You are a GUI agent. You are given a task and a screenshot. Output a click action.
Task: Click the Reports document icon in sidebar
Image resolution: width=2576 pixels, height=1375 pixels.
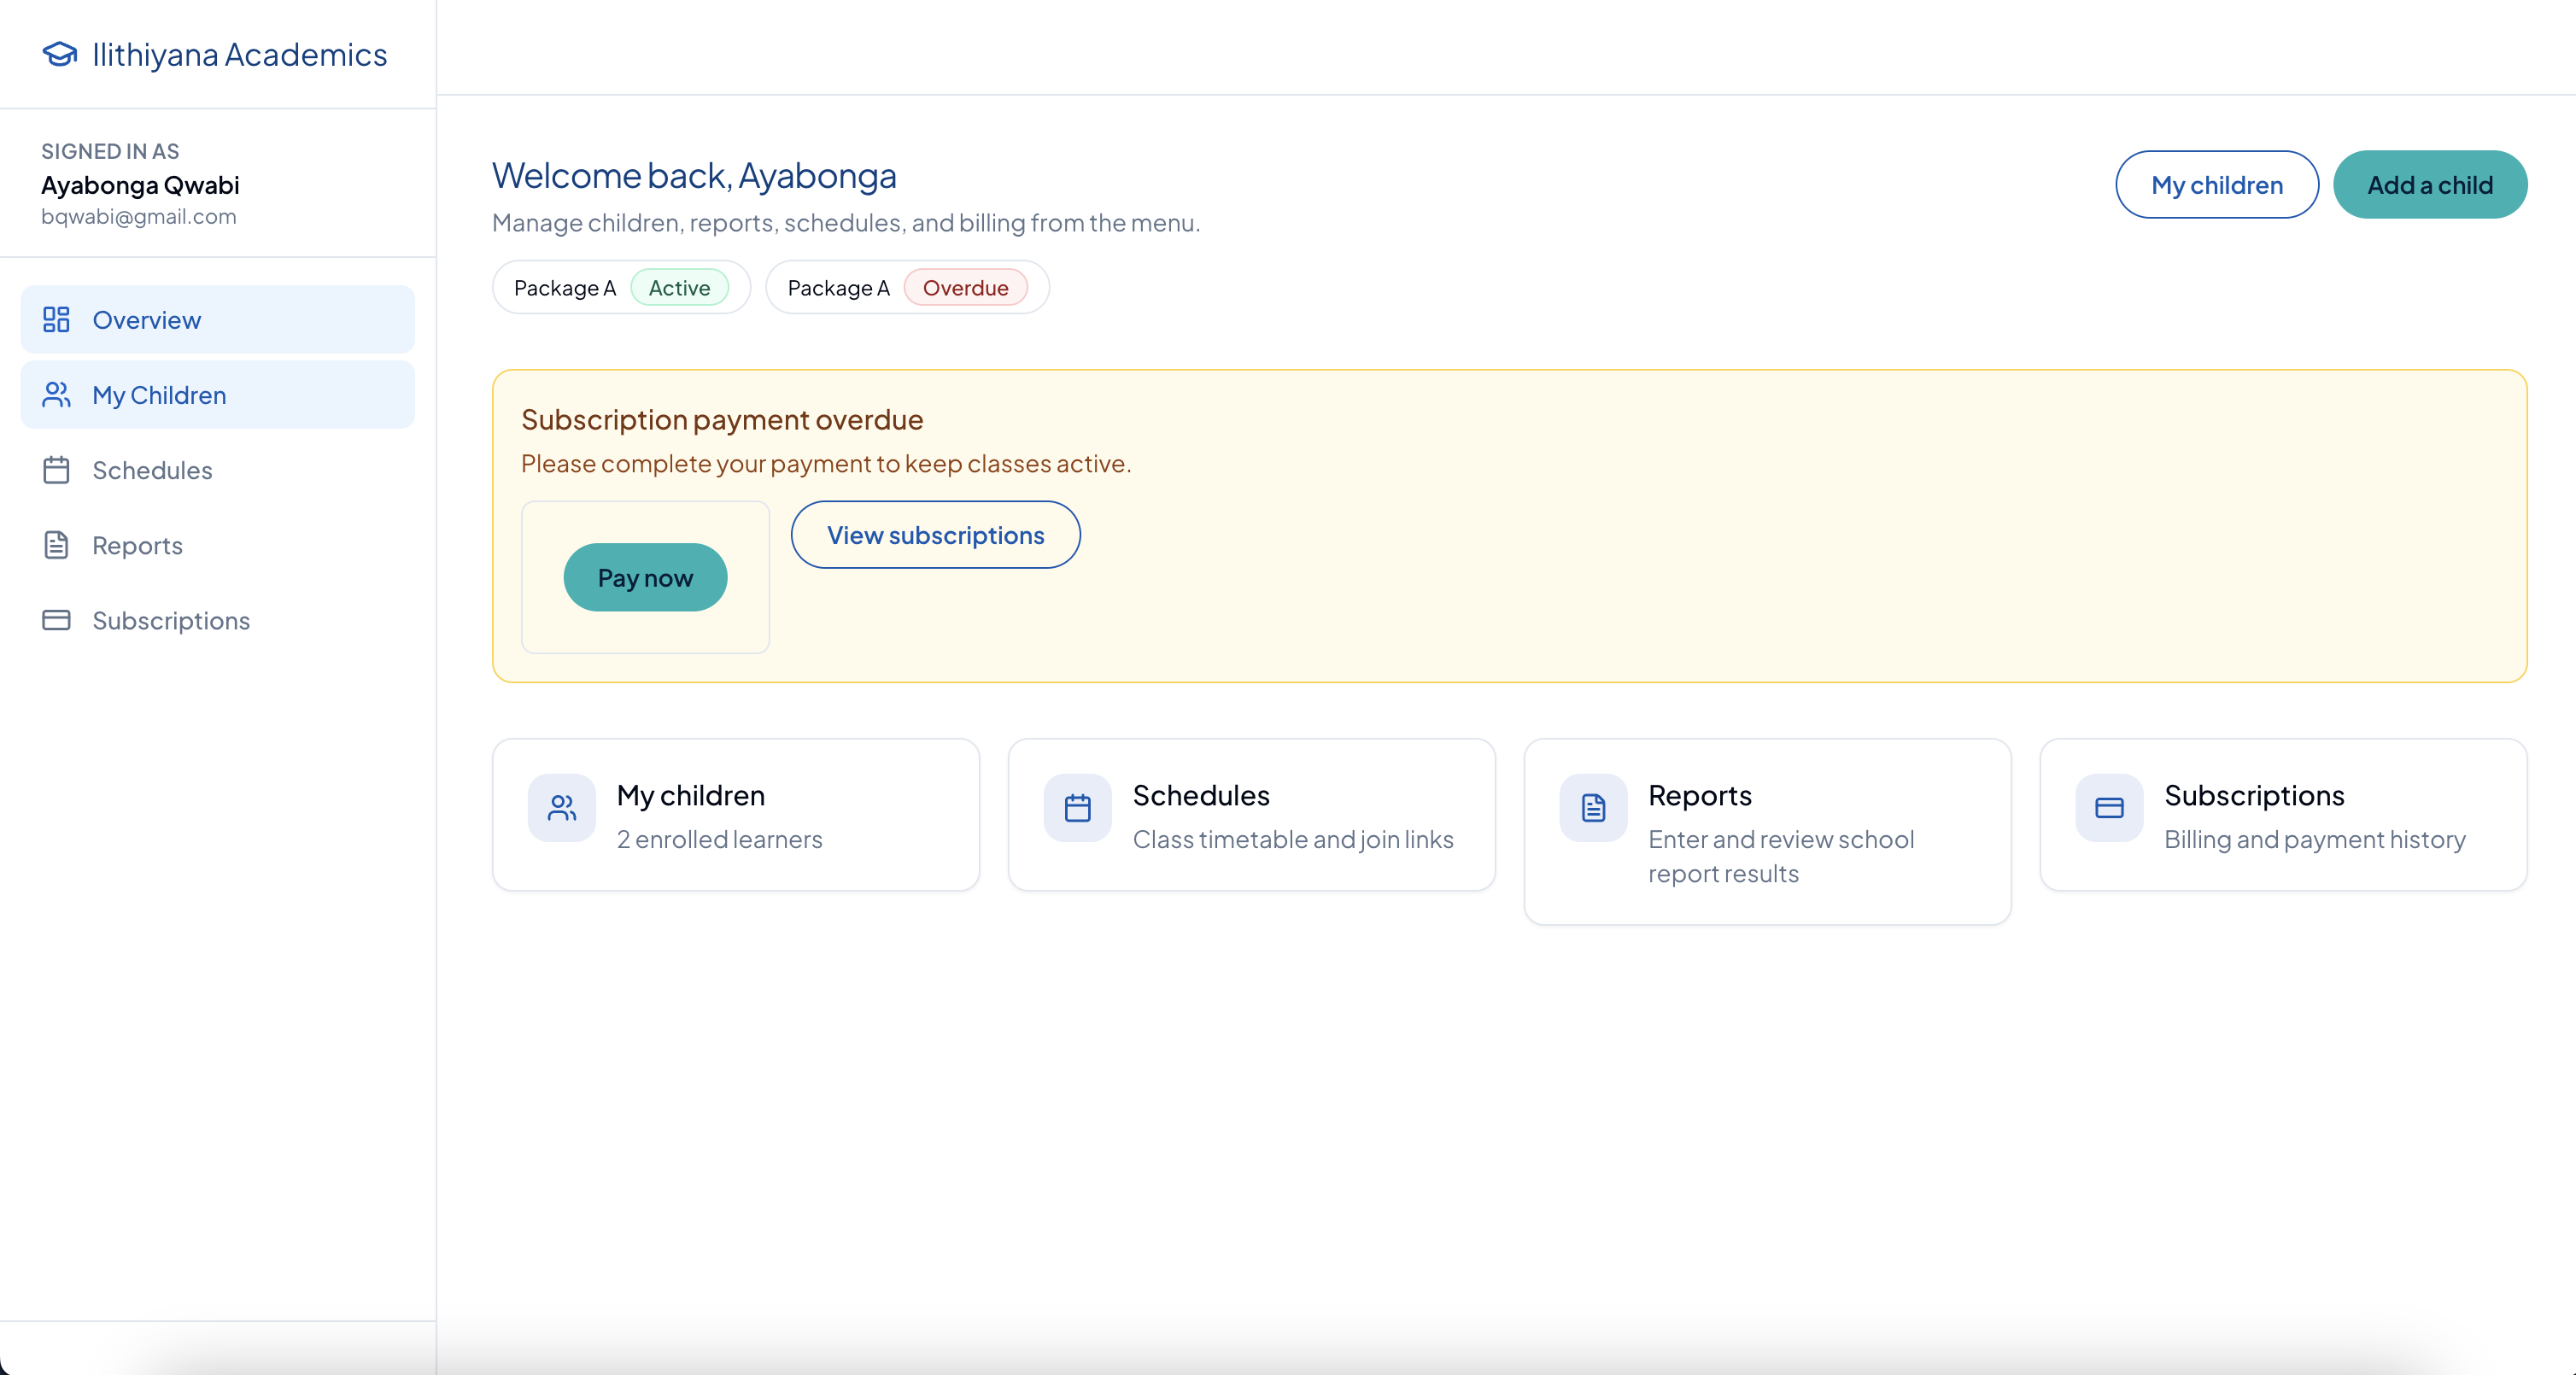[56, 545]
